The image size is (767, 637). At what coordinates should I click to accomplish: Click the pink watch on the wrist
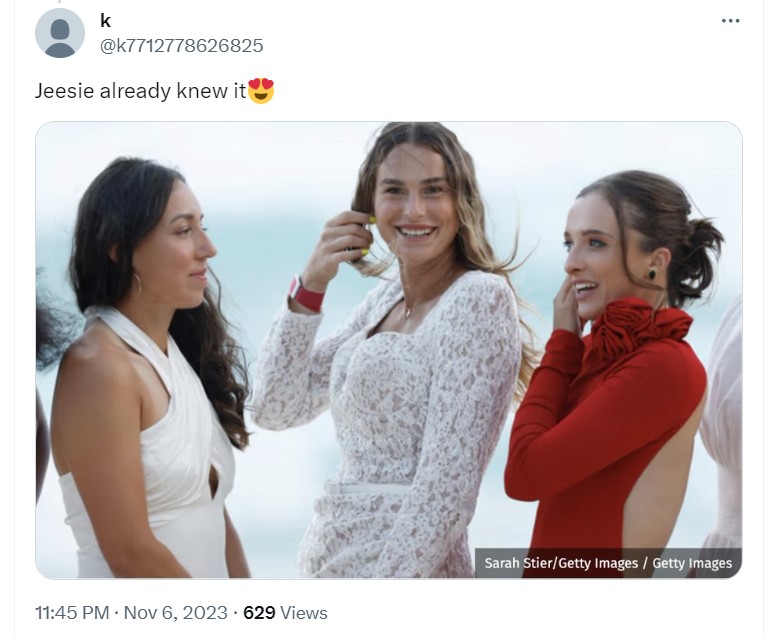coord(307,295)
